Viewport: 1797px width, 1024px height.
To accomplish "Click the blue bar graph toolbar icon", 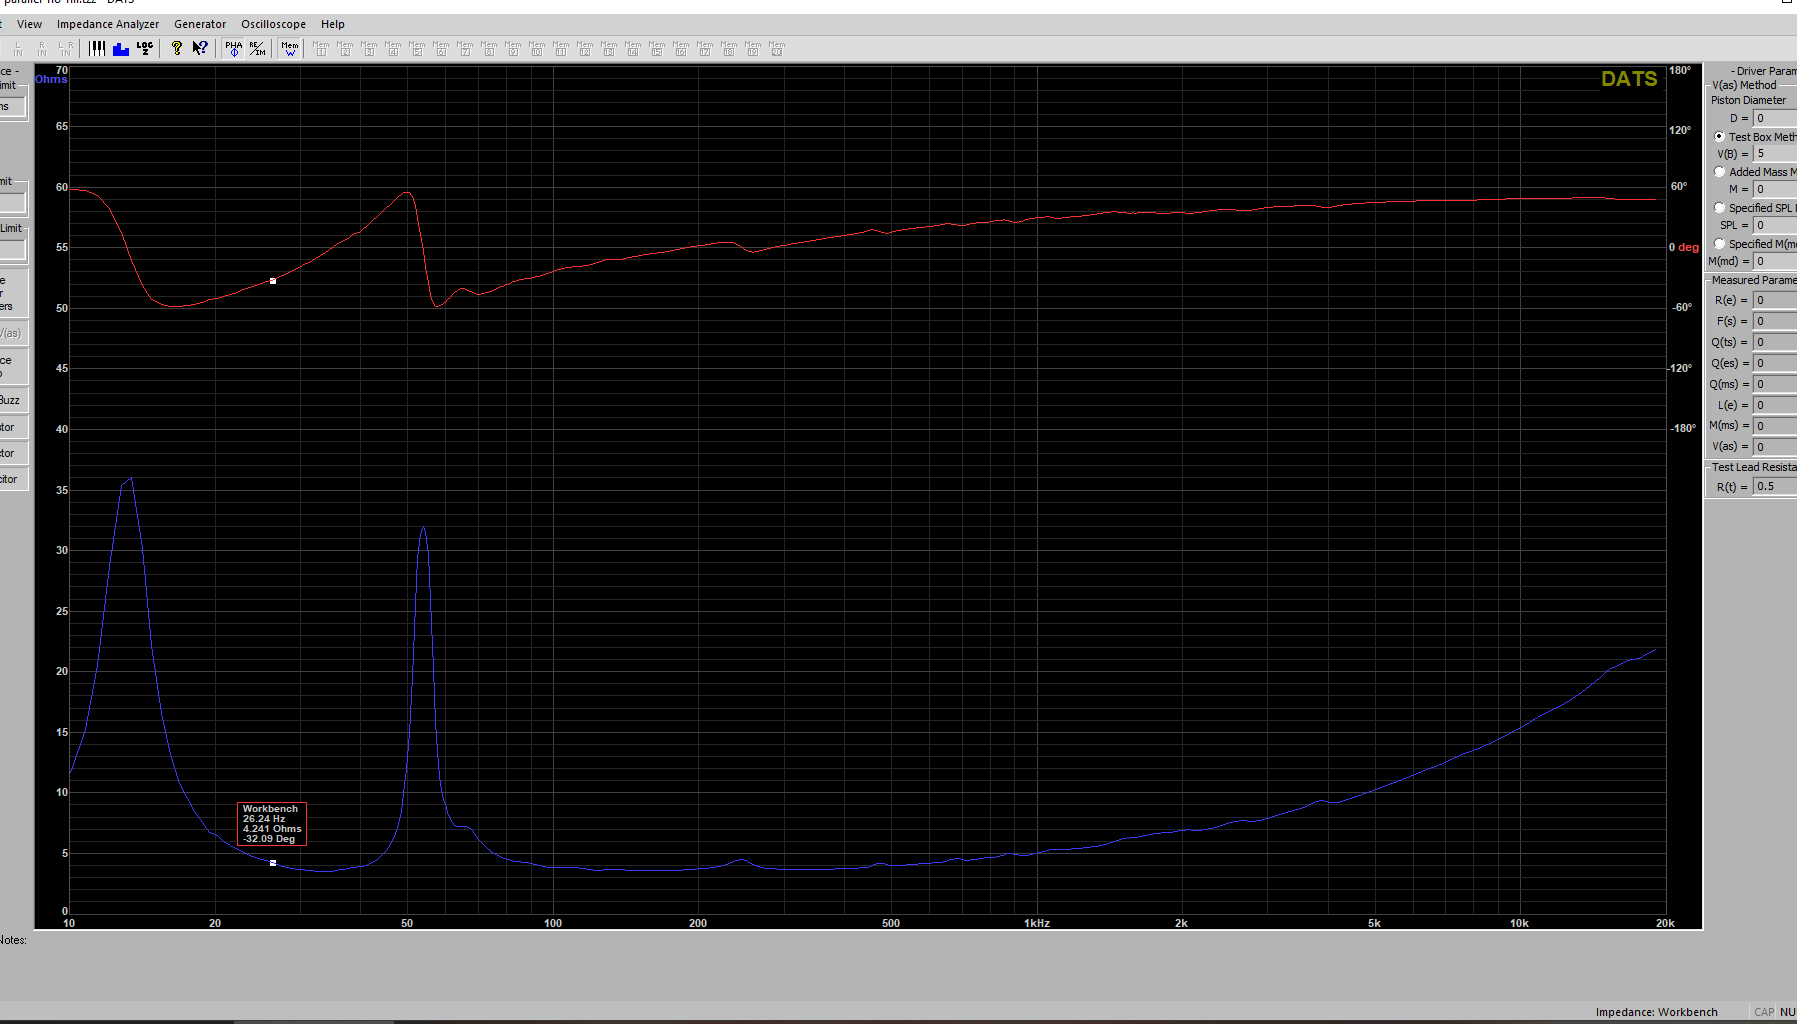I will point(121,48).
